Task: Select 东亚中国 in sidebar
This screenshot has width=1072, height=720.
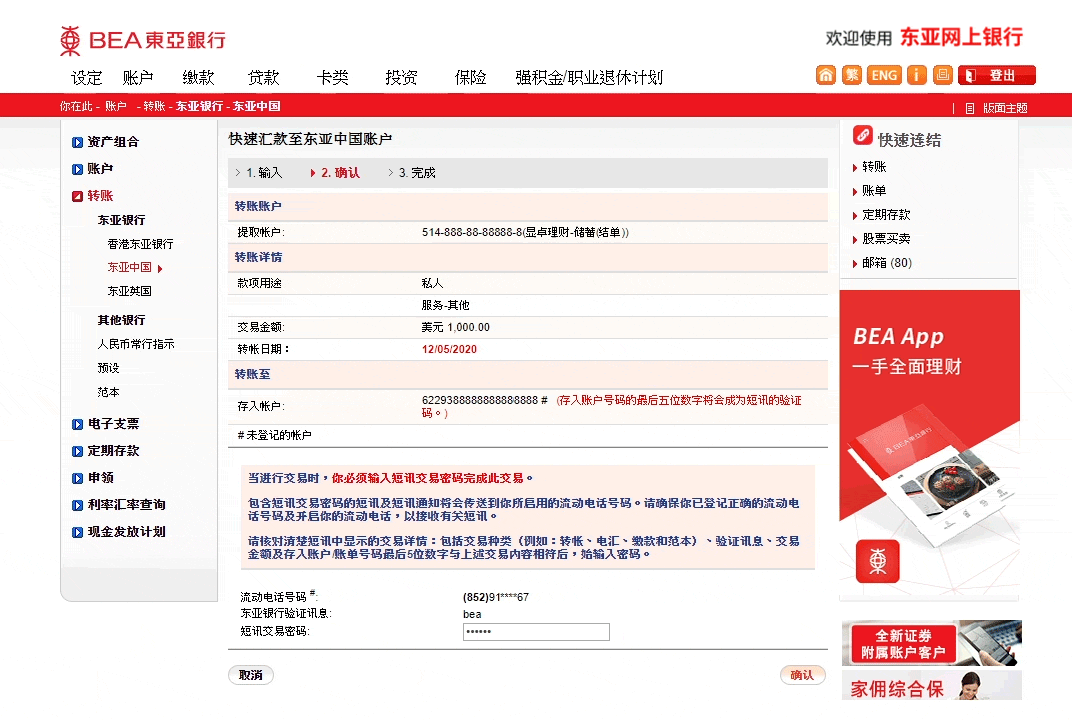Action: click(x=130, y=267)
